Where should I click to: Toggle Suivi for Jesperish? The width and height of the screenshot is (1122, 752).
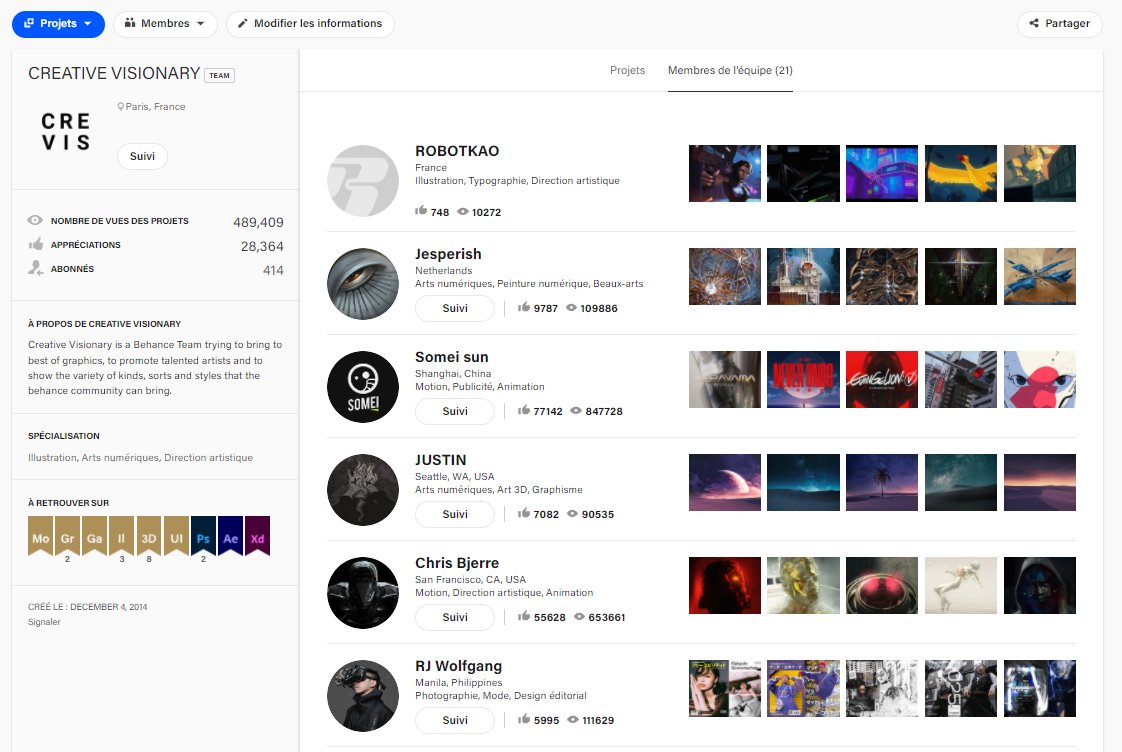point(454,308)
